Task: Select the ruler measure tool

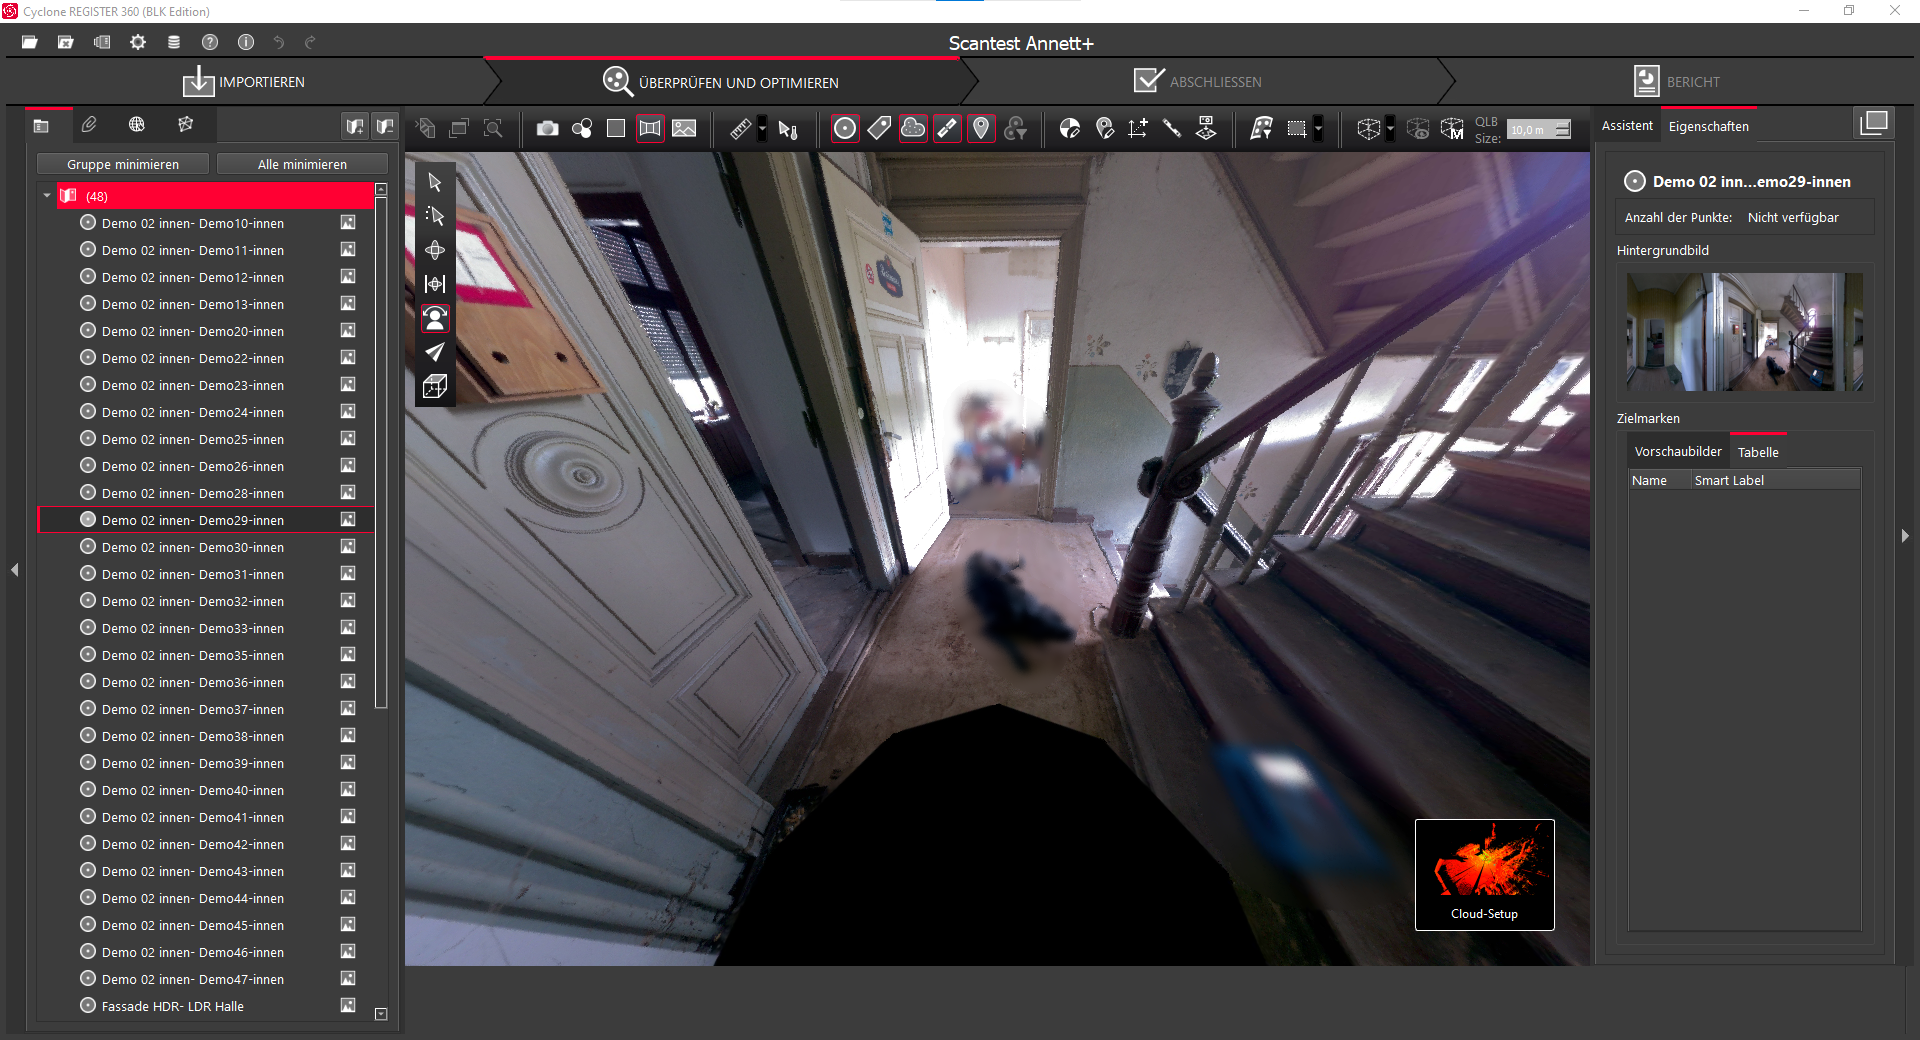Action: [x=741, y=128]
